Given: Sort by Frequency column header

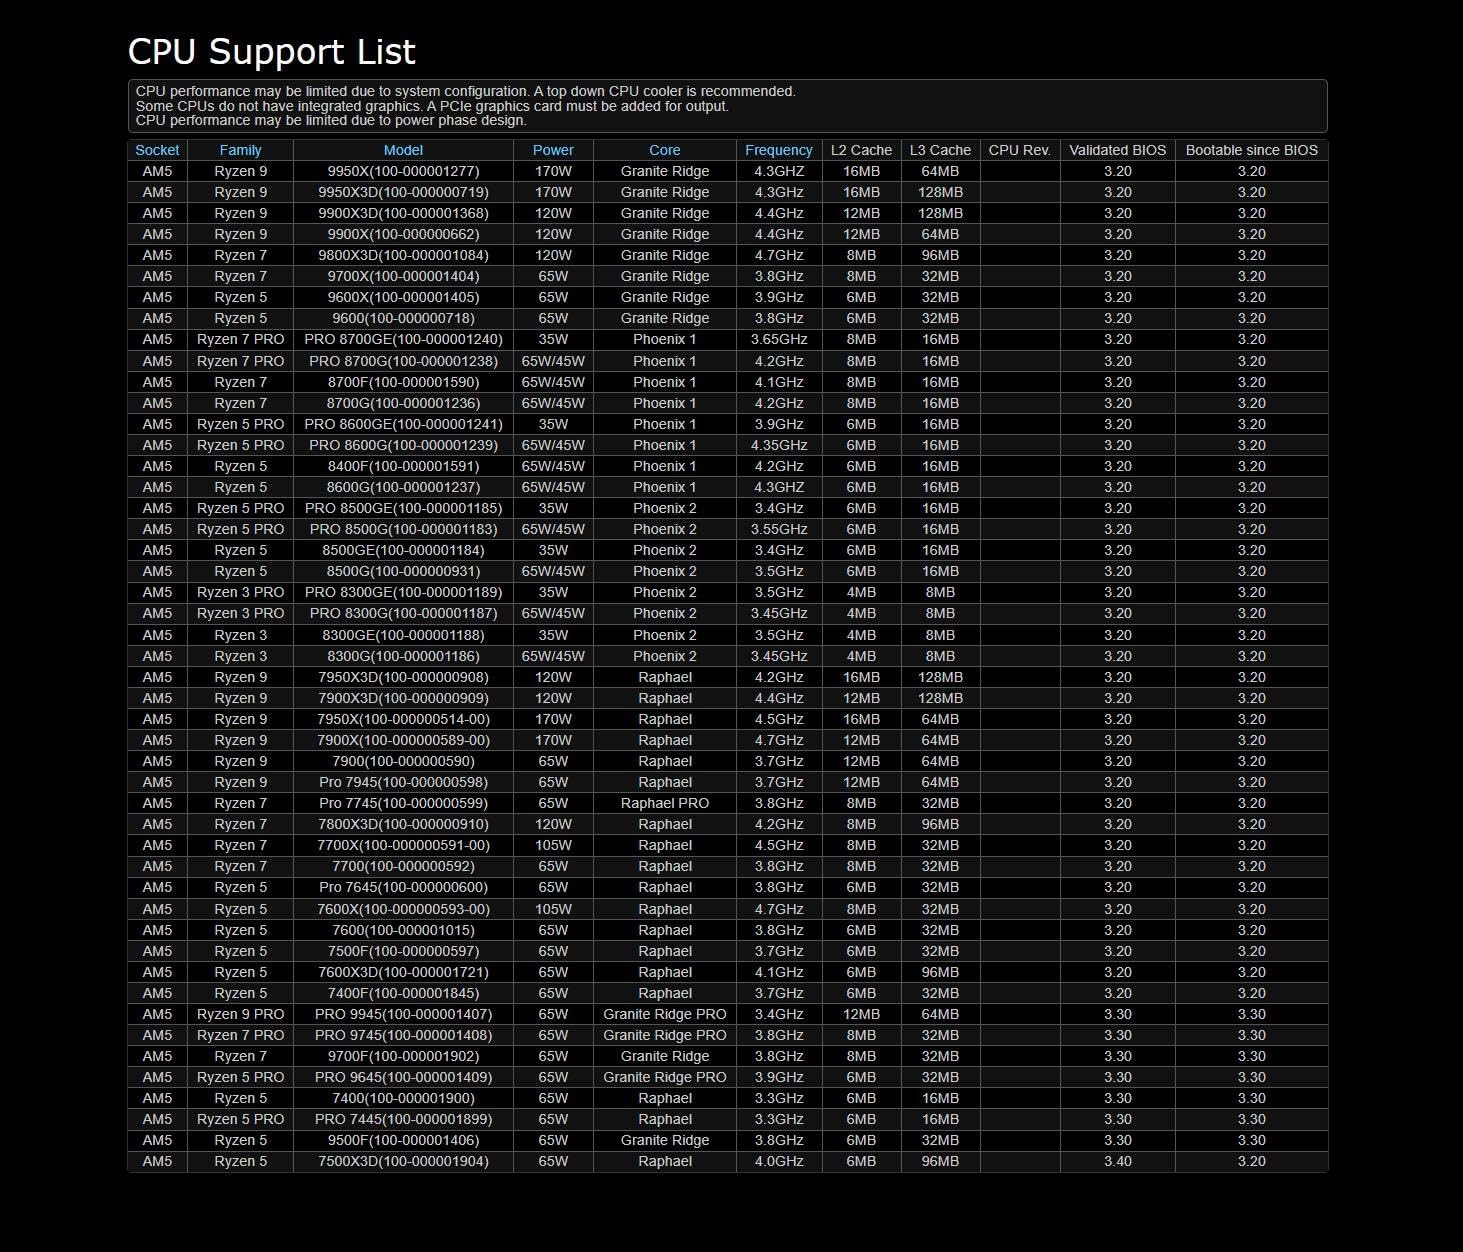Looking at the screenshot, I should tap(778, 150).
